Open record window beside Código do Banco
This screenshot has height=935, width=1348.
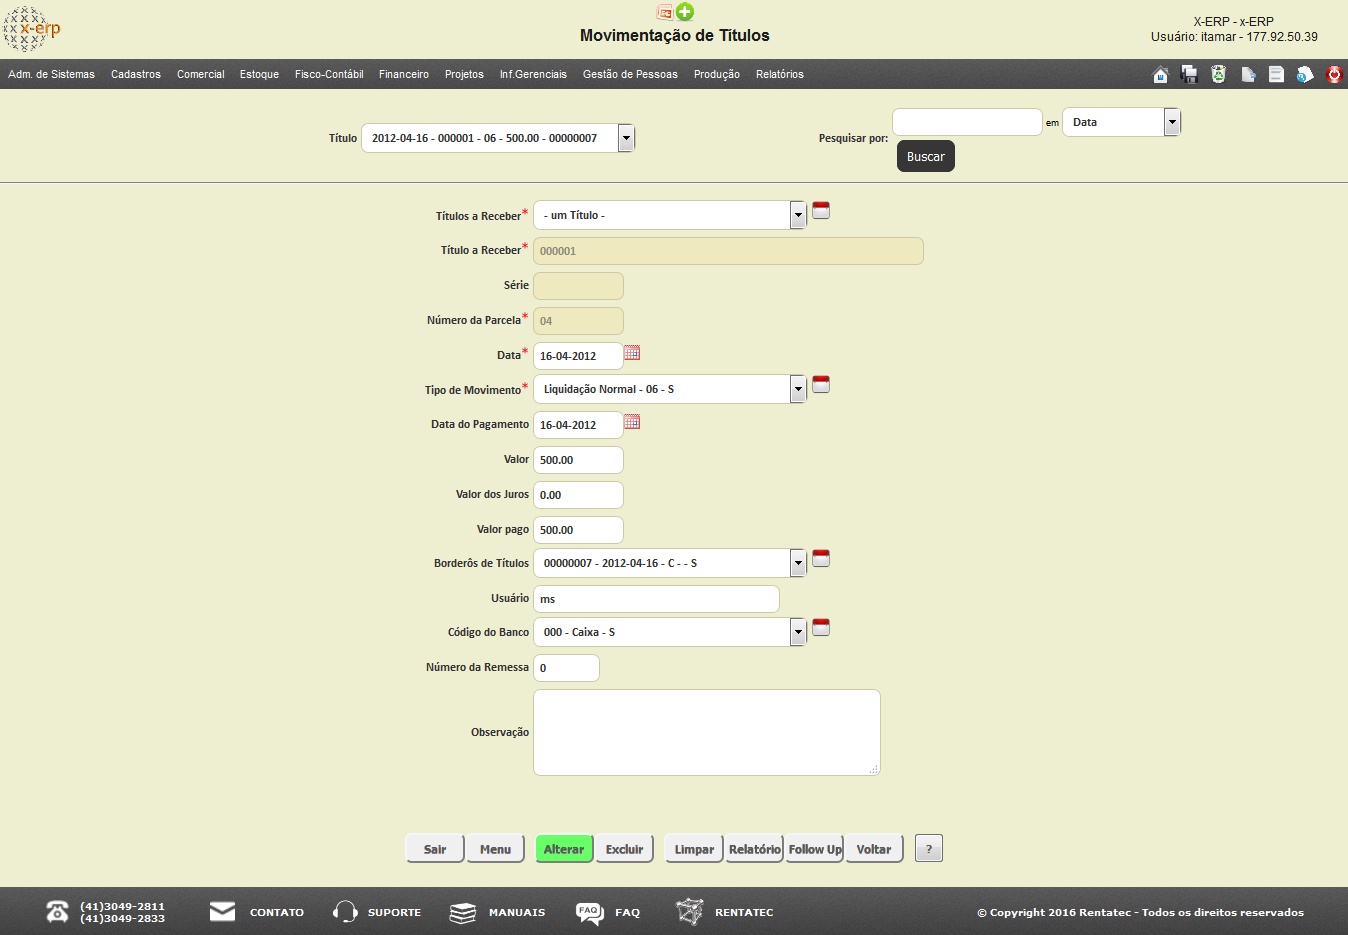(x=821, y=627)
